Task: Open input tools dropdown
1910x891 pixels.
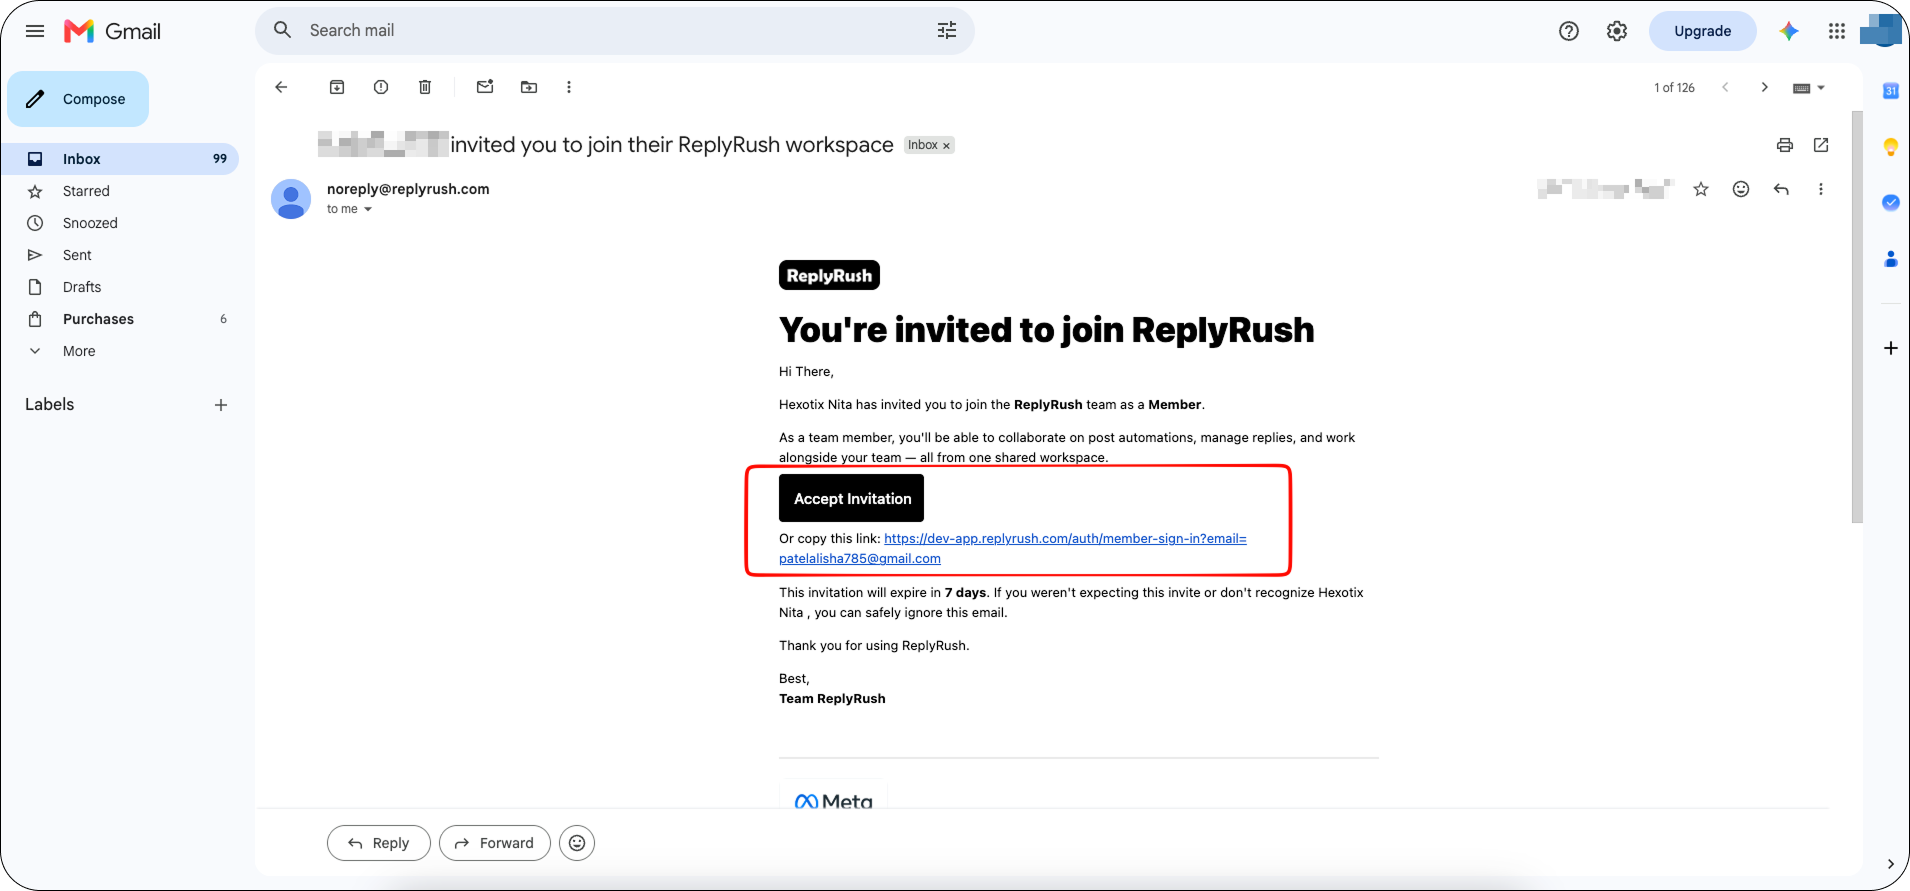Action: coord(1809,88)
